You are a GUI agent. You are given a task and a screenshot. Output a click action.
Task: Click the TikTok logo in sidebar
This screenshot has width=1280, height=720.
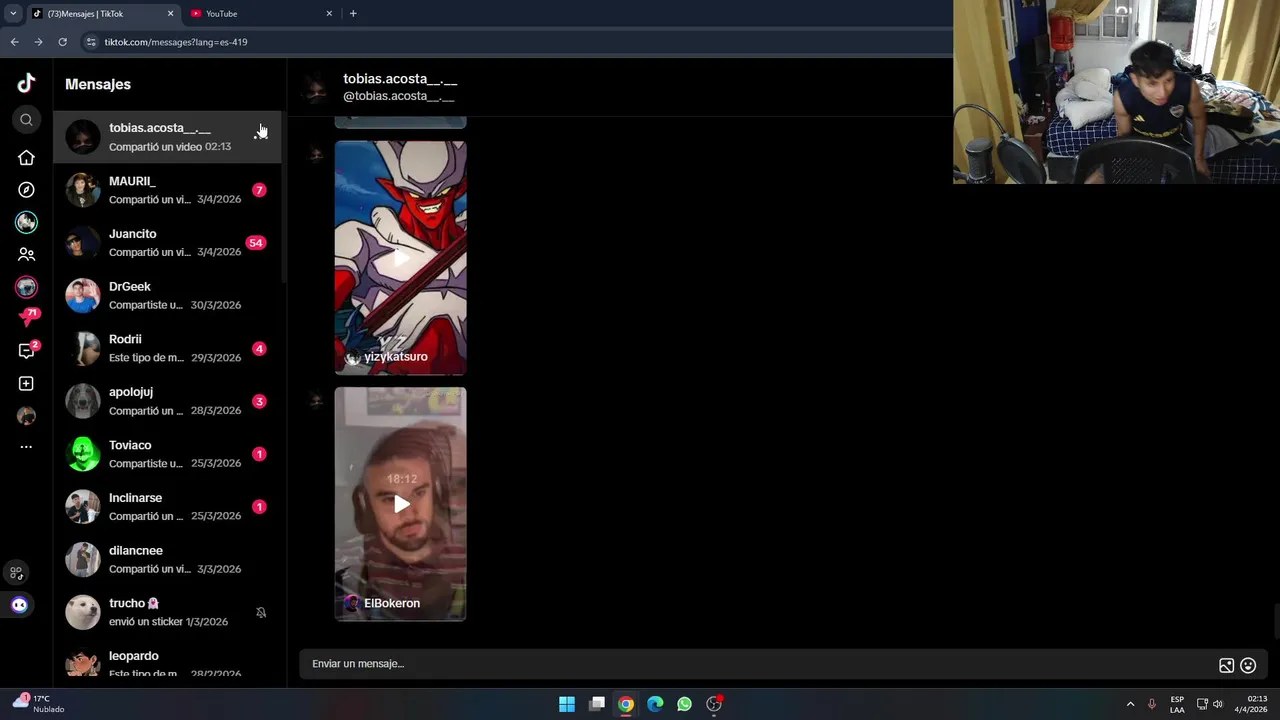26,84
